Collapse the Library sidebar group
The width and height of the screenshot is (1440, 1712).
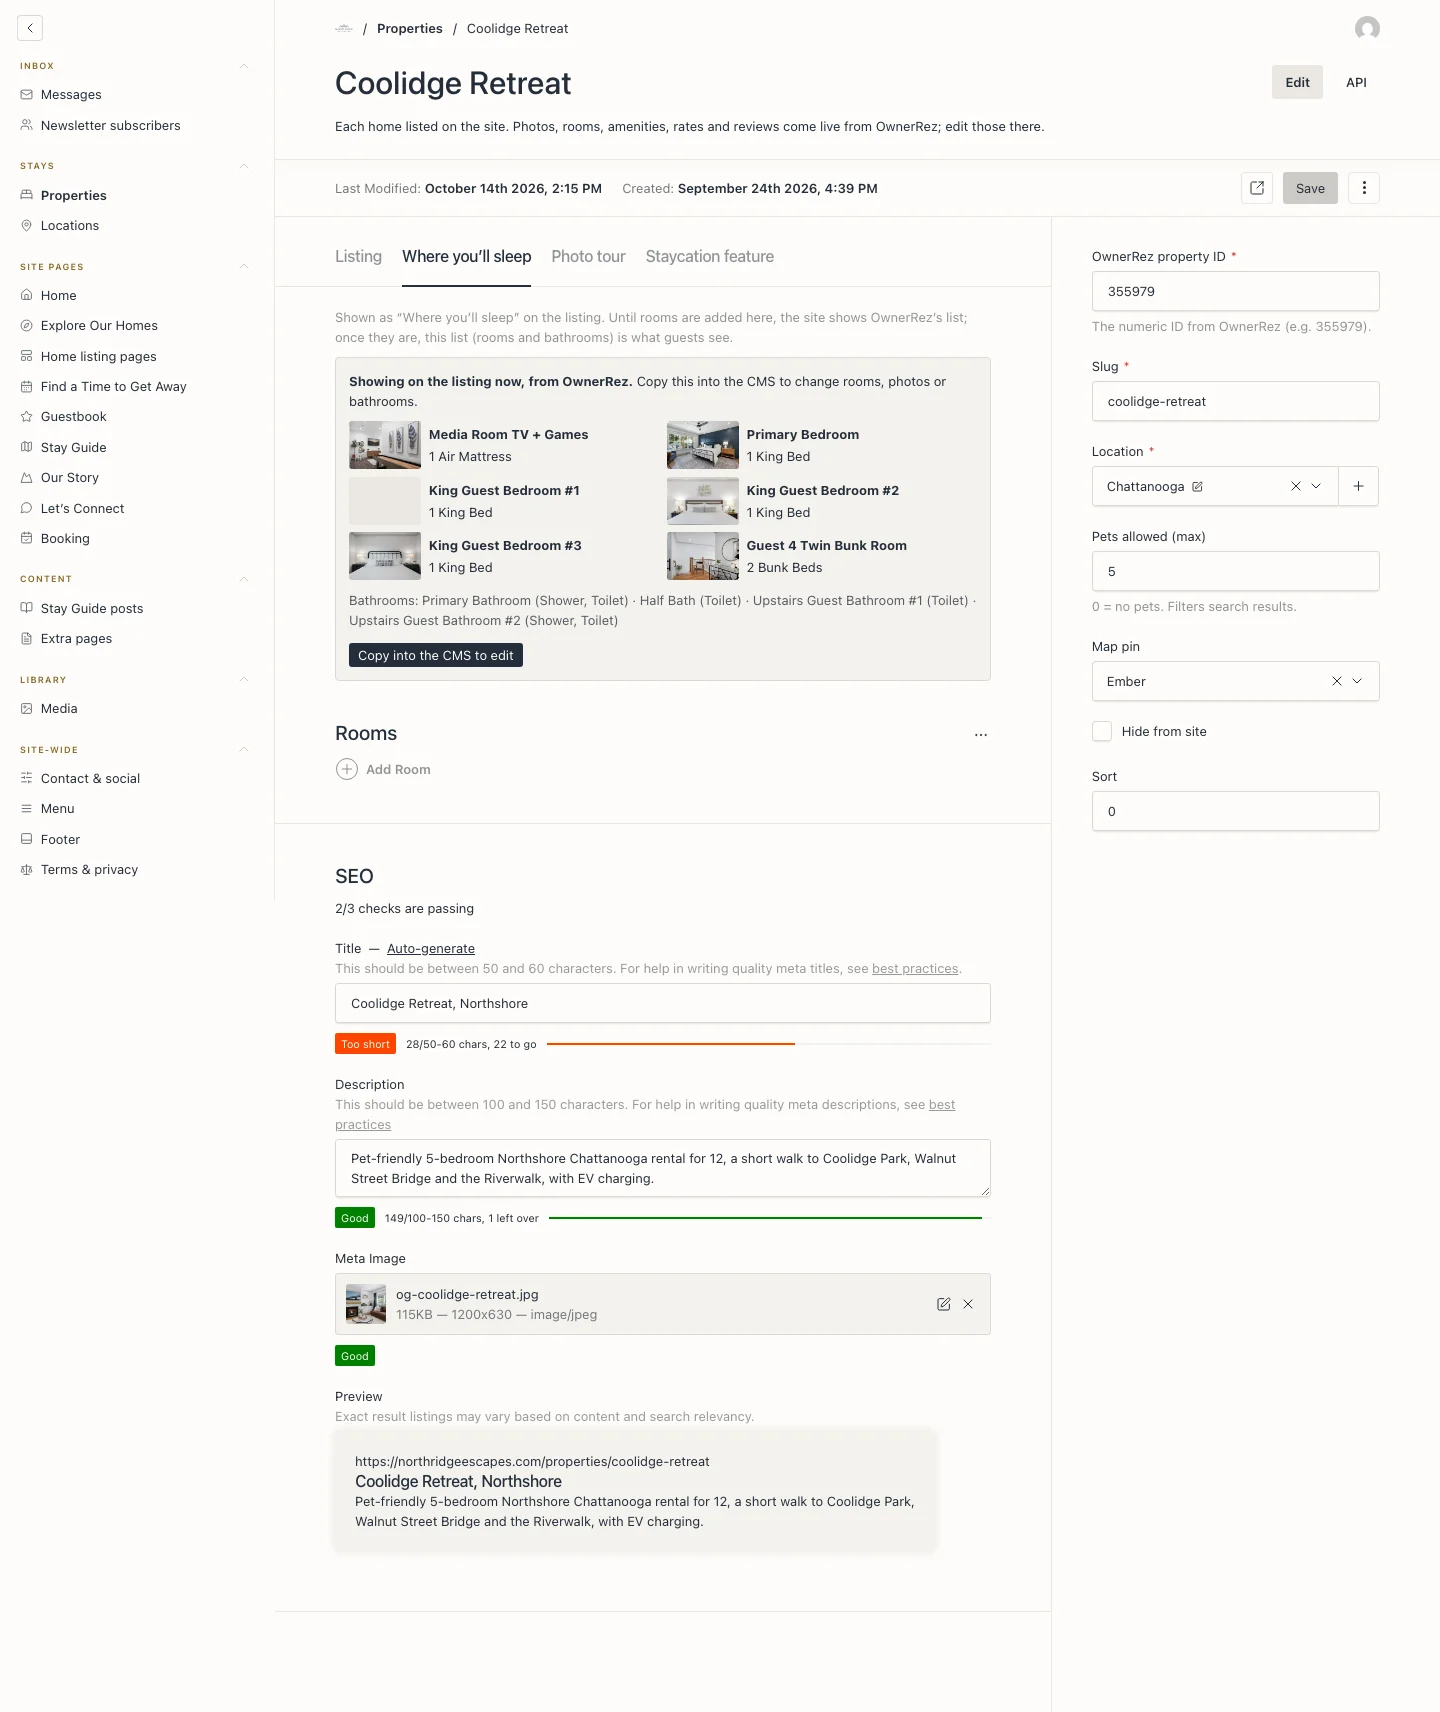point(244,679)
